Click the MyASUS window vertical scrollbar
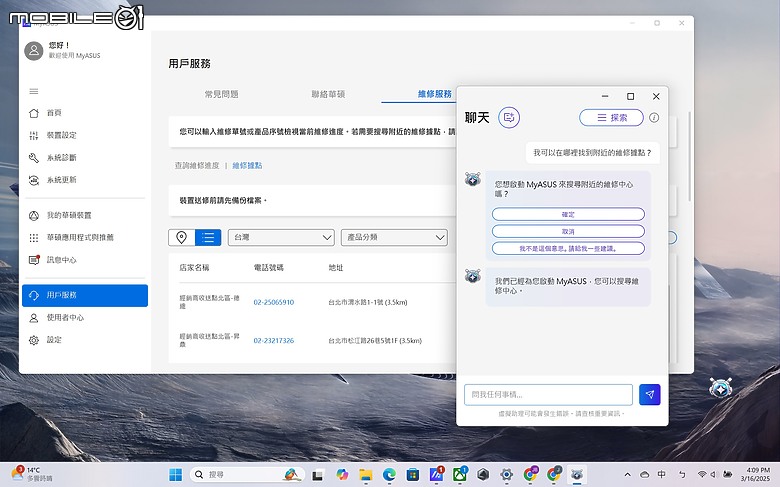The height and width of the screenshot is (487, 780). point(689,157)
